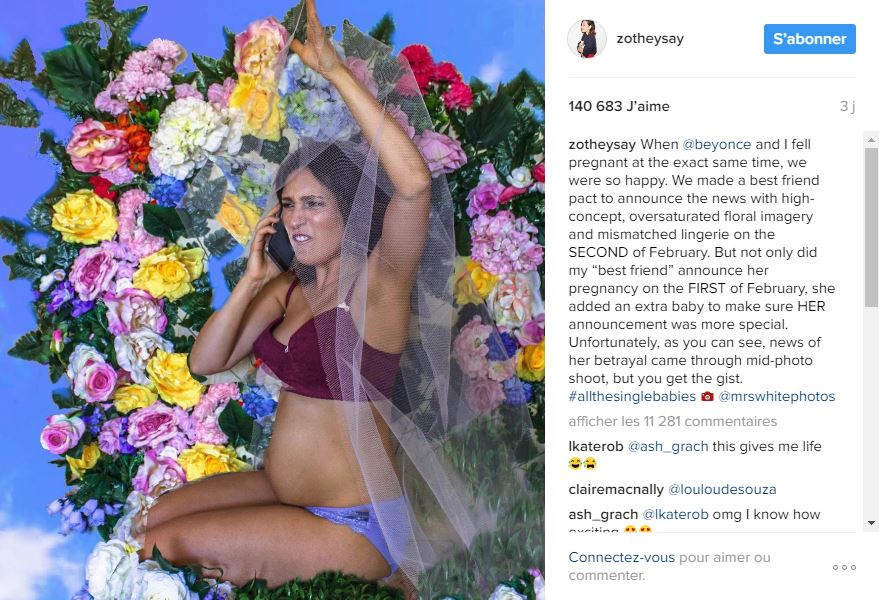Open the @mrswhitephotos mention link

(x=776, y=396)
